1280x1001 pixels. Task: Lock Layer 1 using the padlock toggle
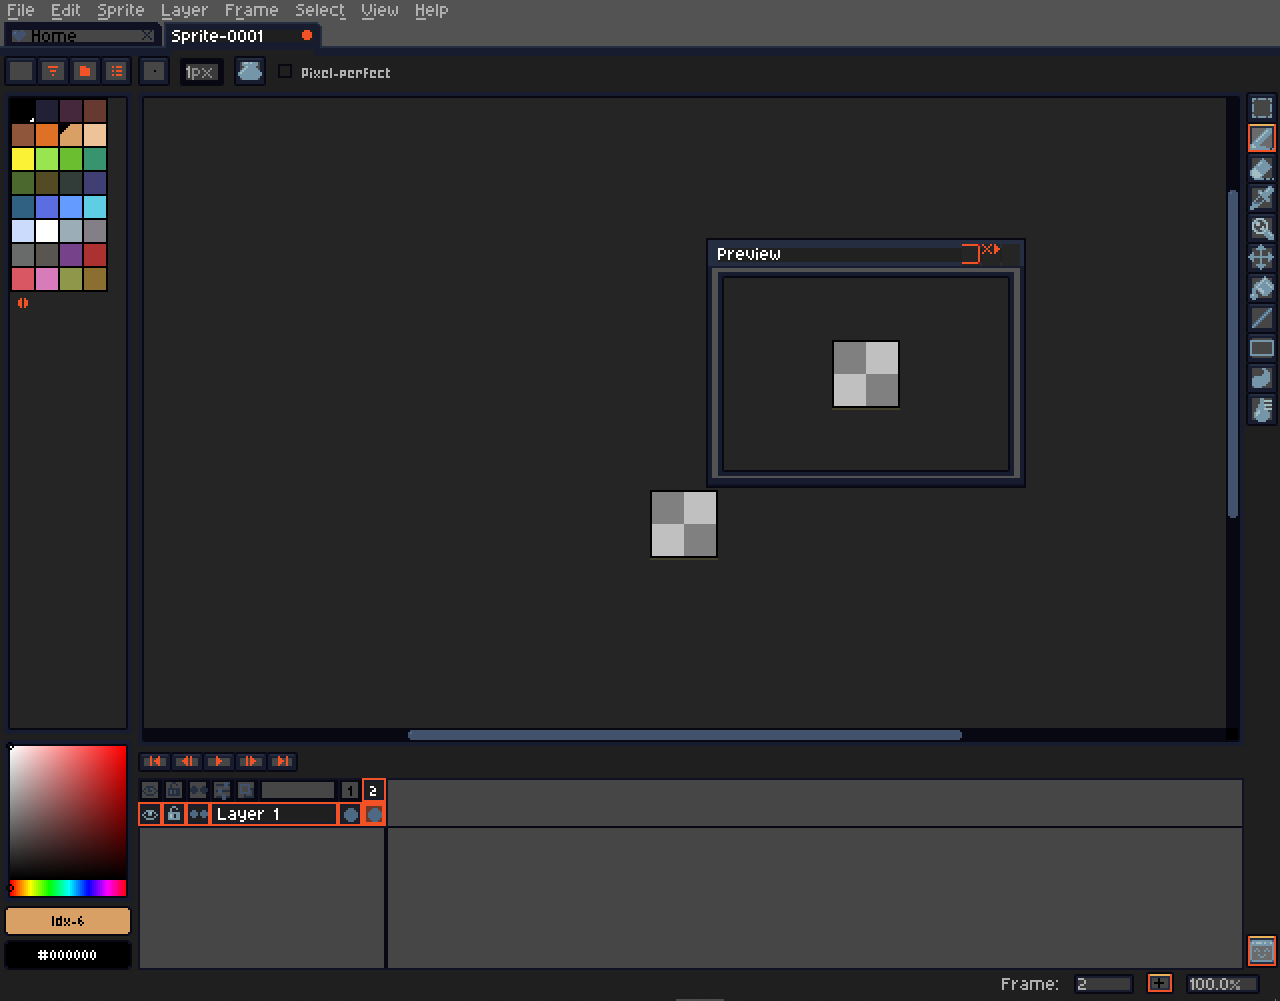click(174, 814)
